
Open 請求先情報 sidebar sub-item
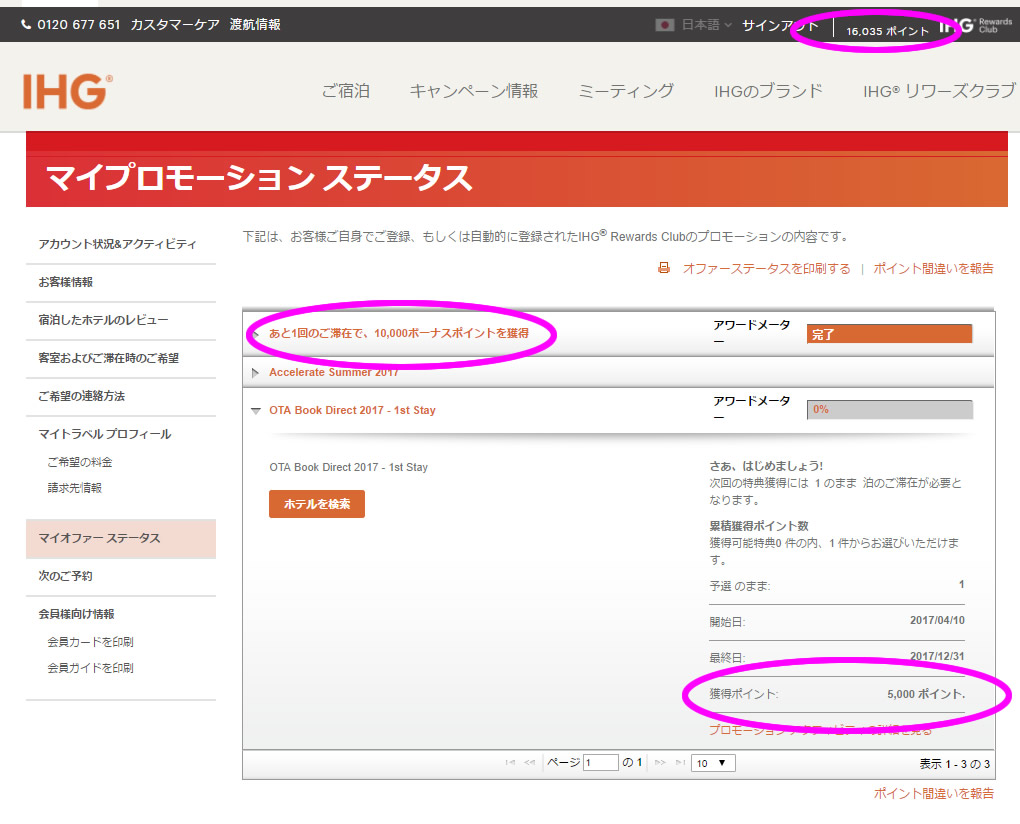pos(74,488)
